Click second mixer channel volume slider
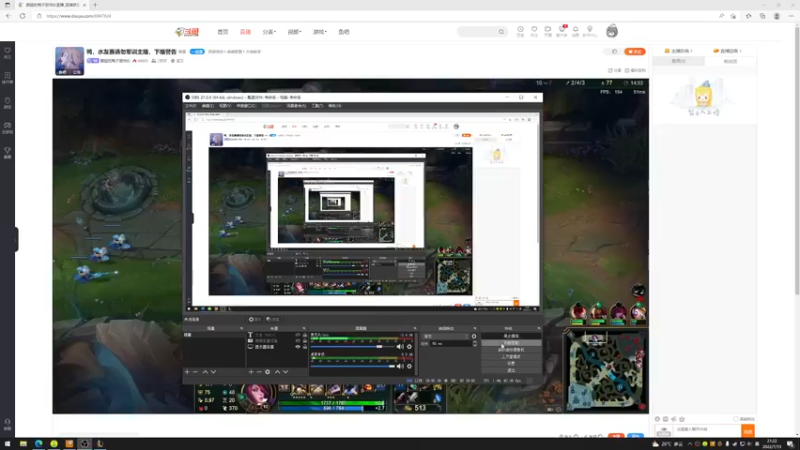The width and height of the screenshot is (800, 450). (353, 366)
